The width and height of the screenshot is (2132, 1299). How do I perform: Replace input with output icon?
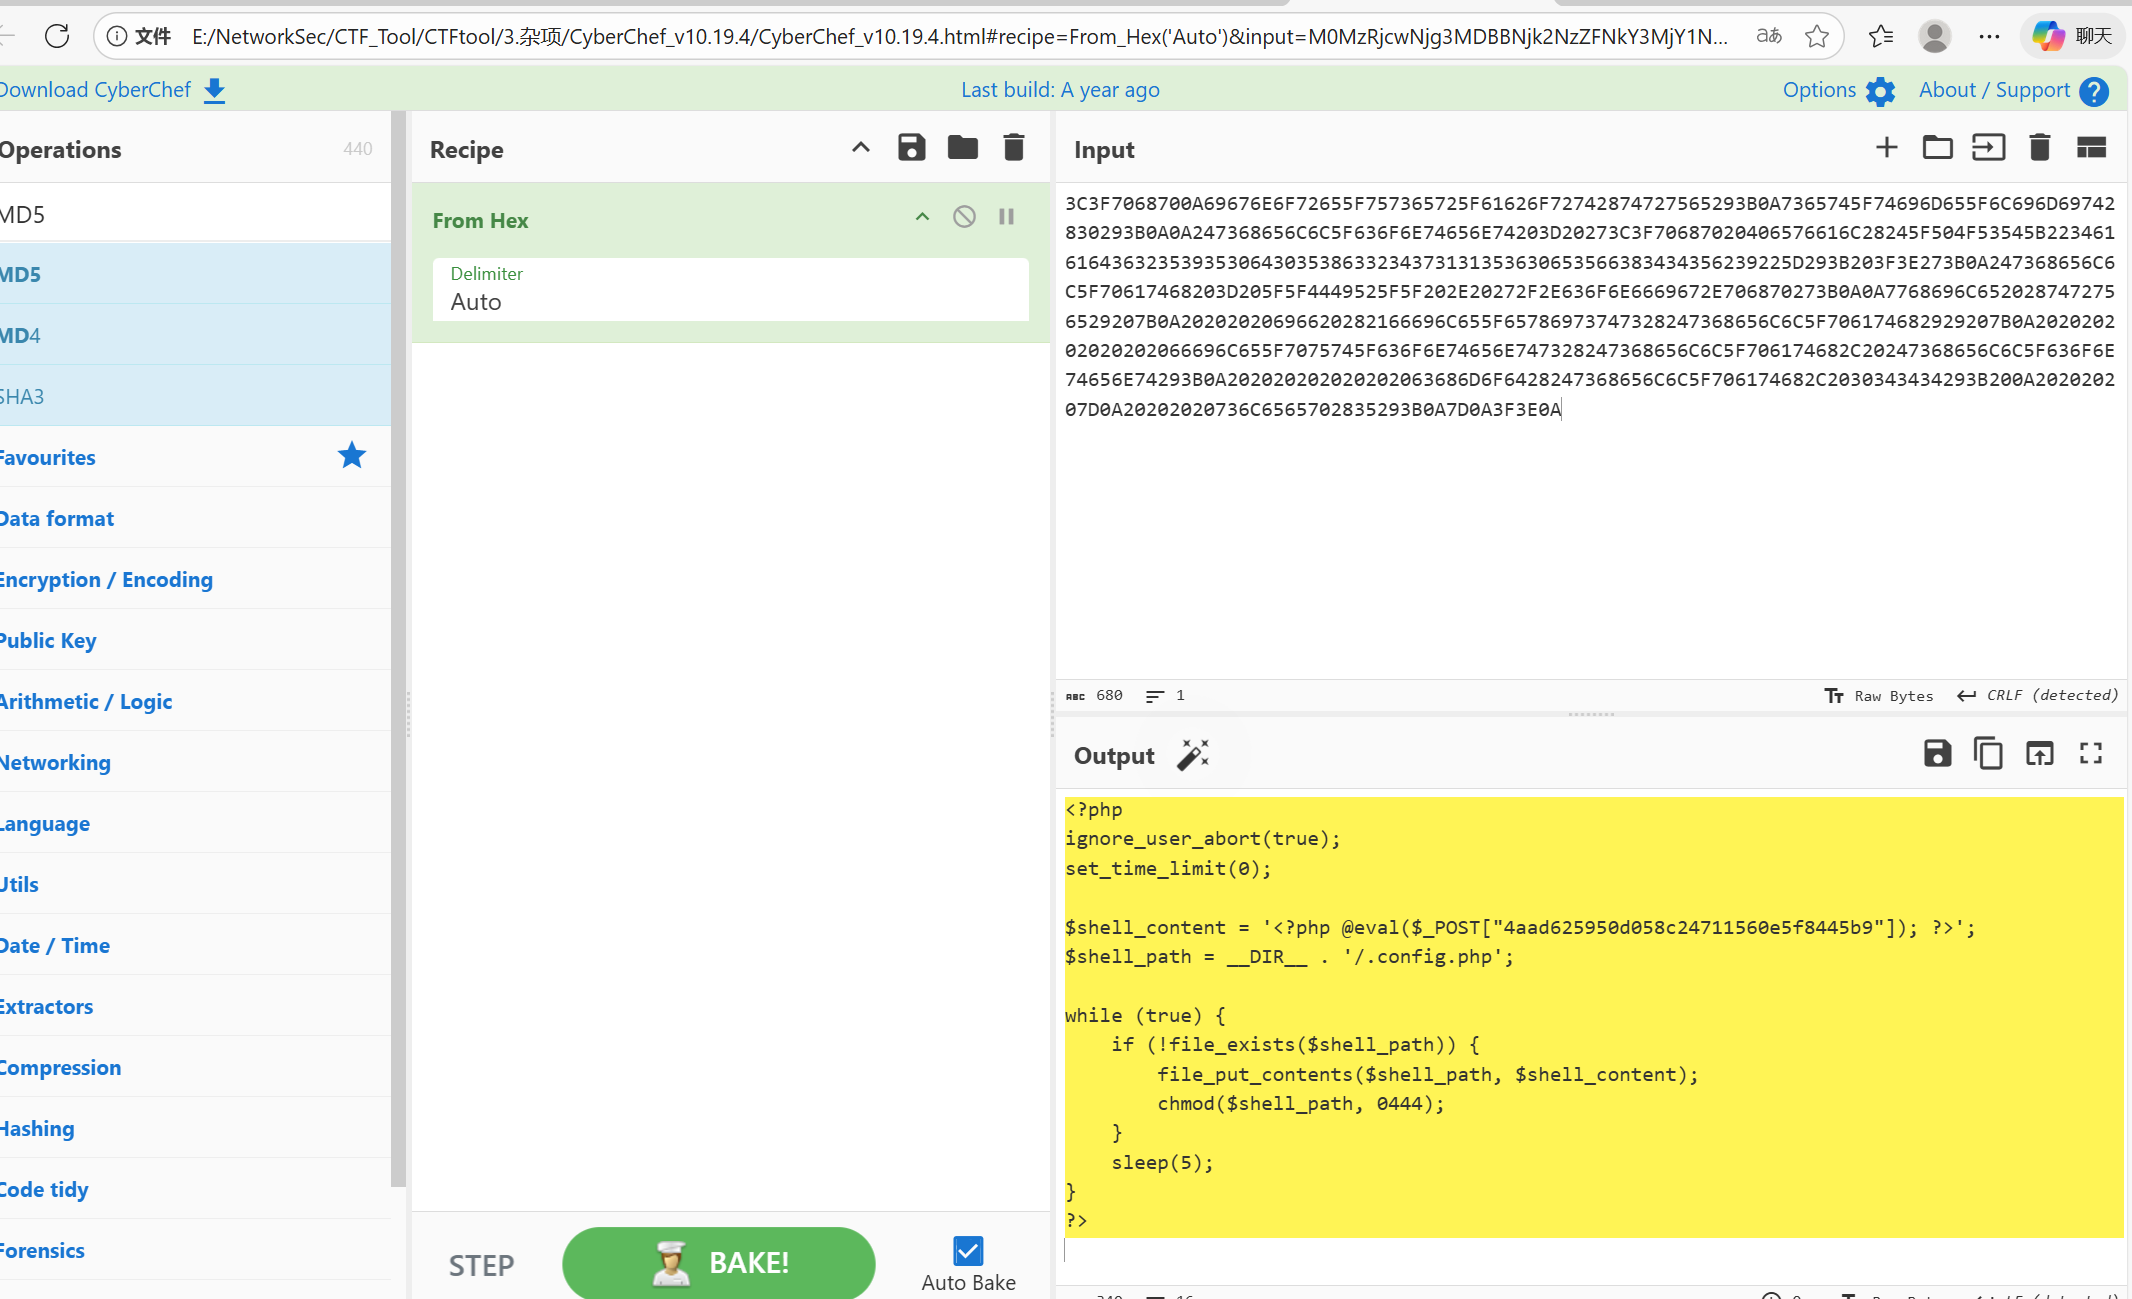pos(2039,753)
